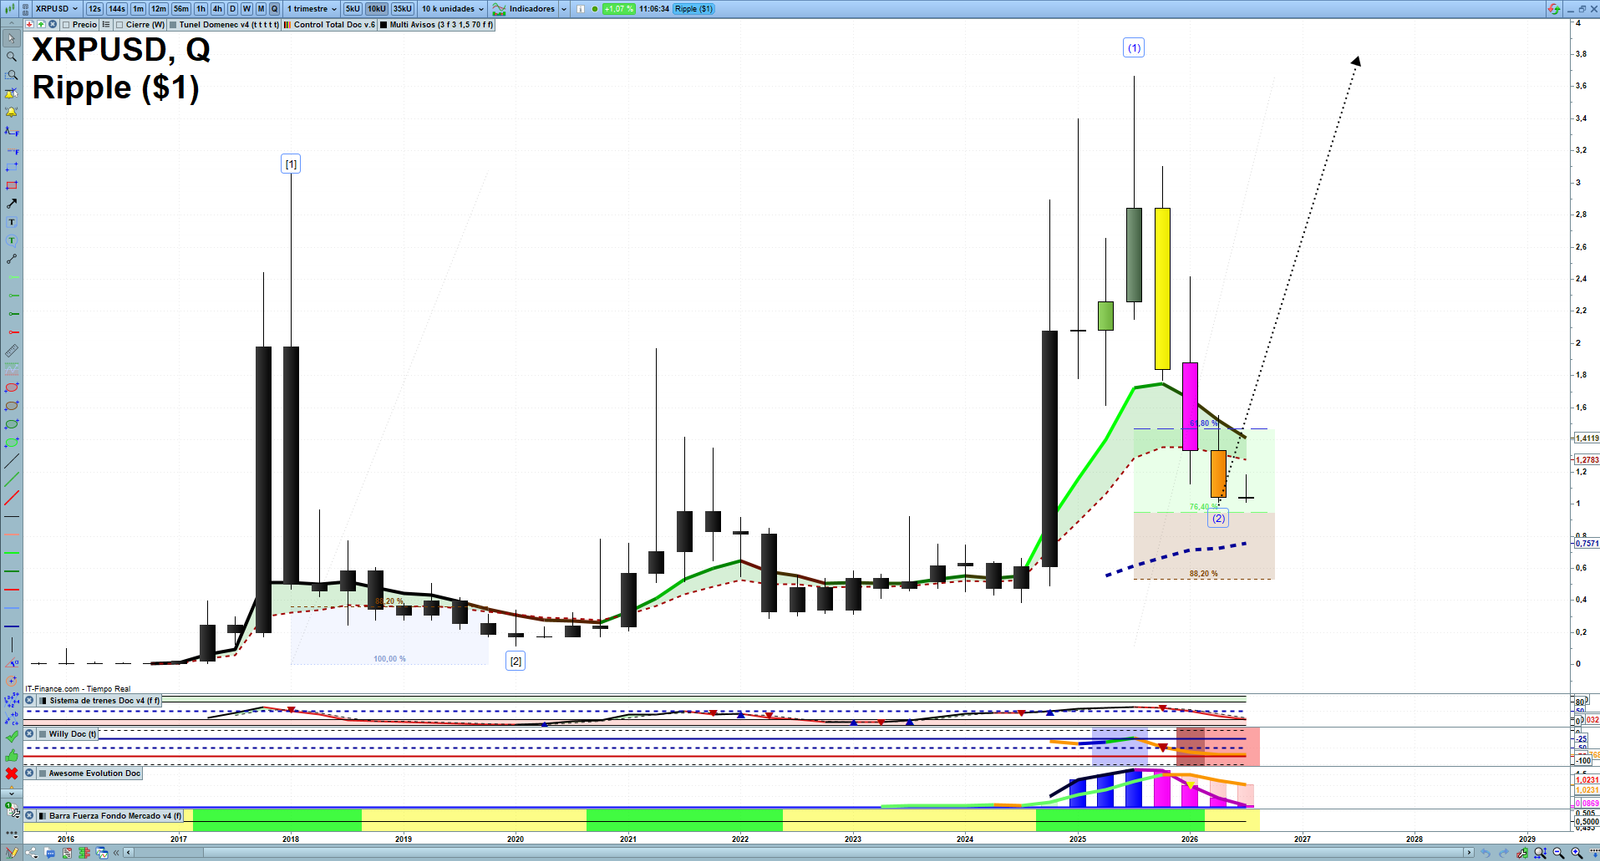Select the magnifier zoom tool
This screenshot has width=1600, height=861.
(11, 56)
